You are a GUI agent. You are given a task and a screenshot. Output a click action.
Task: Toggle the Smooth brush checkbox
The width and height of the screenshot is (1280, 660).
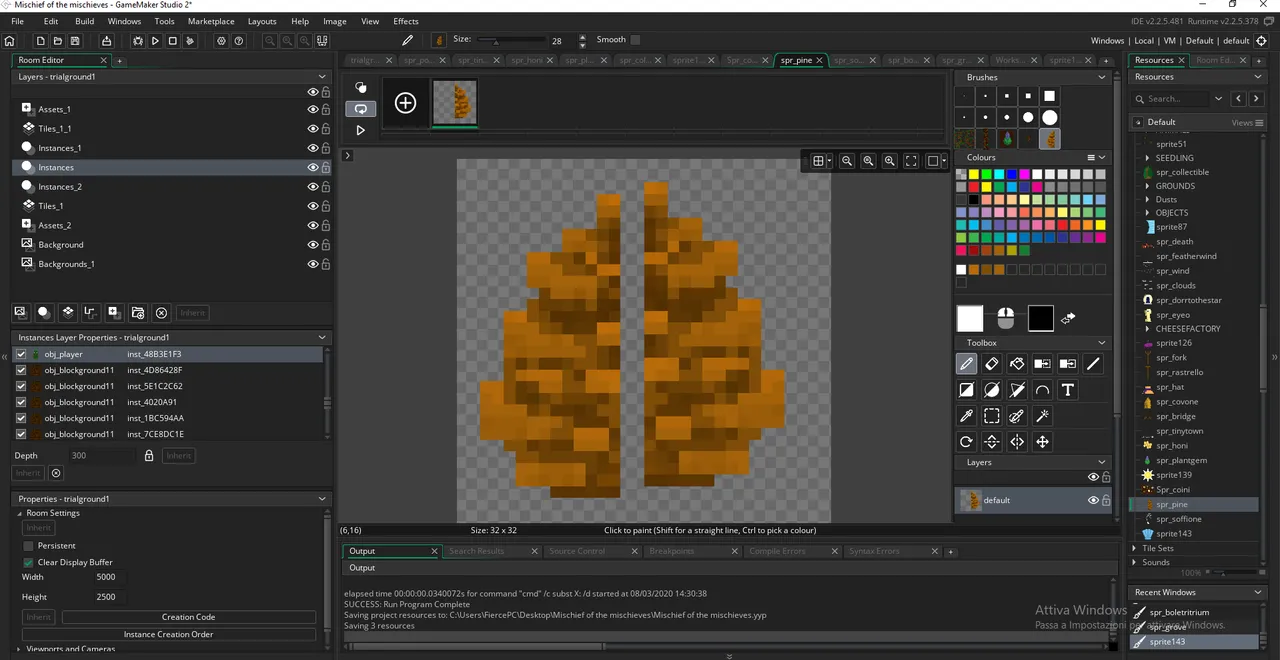click(x=635, y=40)
